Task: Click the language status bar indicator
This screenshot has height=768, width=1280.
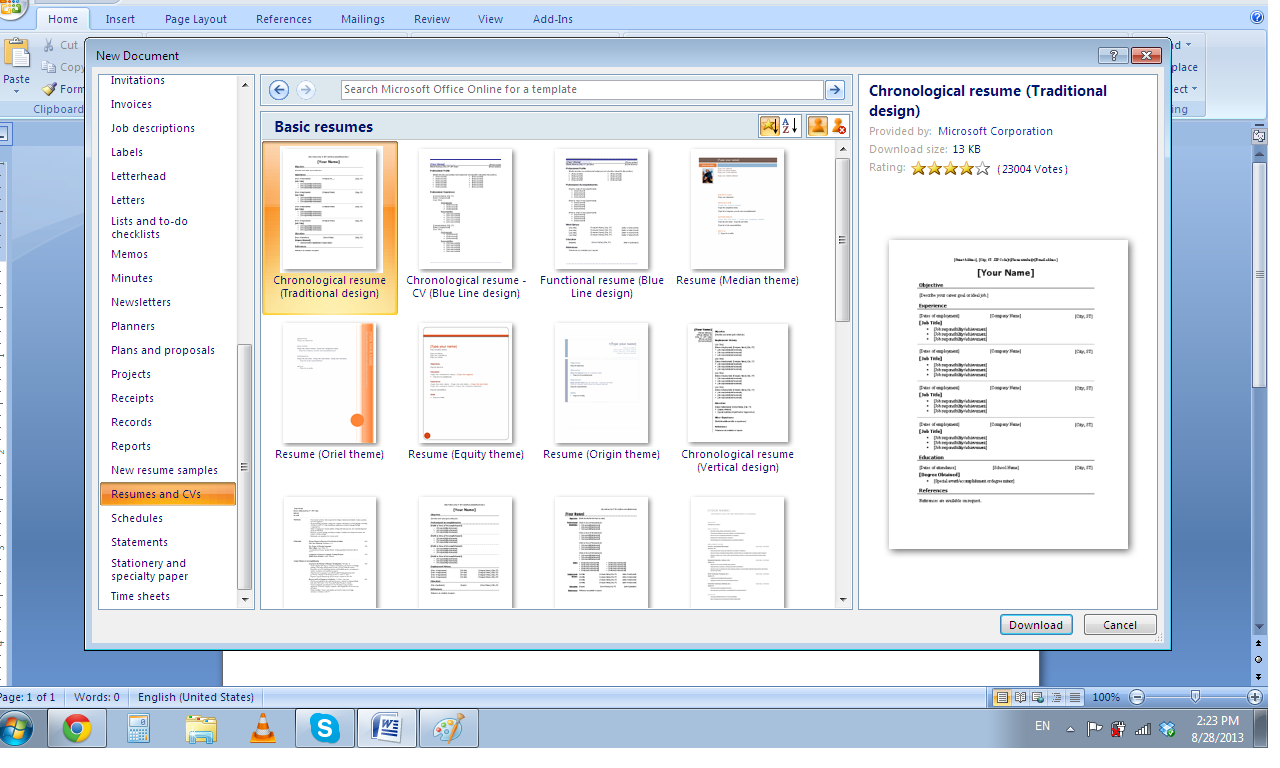Action: (x=196, y=697)
